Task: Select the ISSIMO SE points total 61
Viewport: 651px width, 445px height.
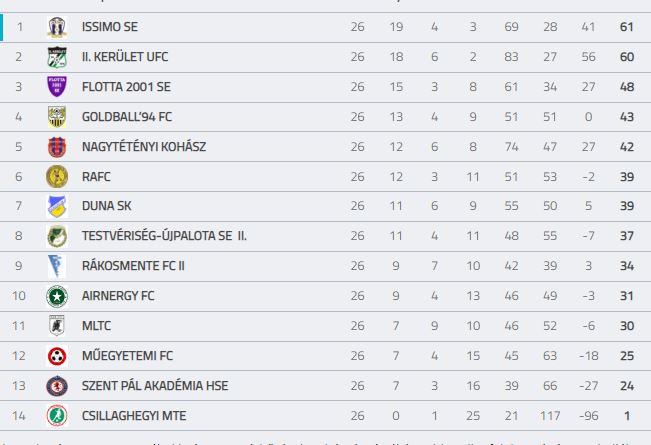Action: click(627, 27)
